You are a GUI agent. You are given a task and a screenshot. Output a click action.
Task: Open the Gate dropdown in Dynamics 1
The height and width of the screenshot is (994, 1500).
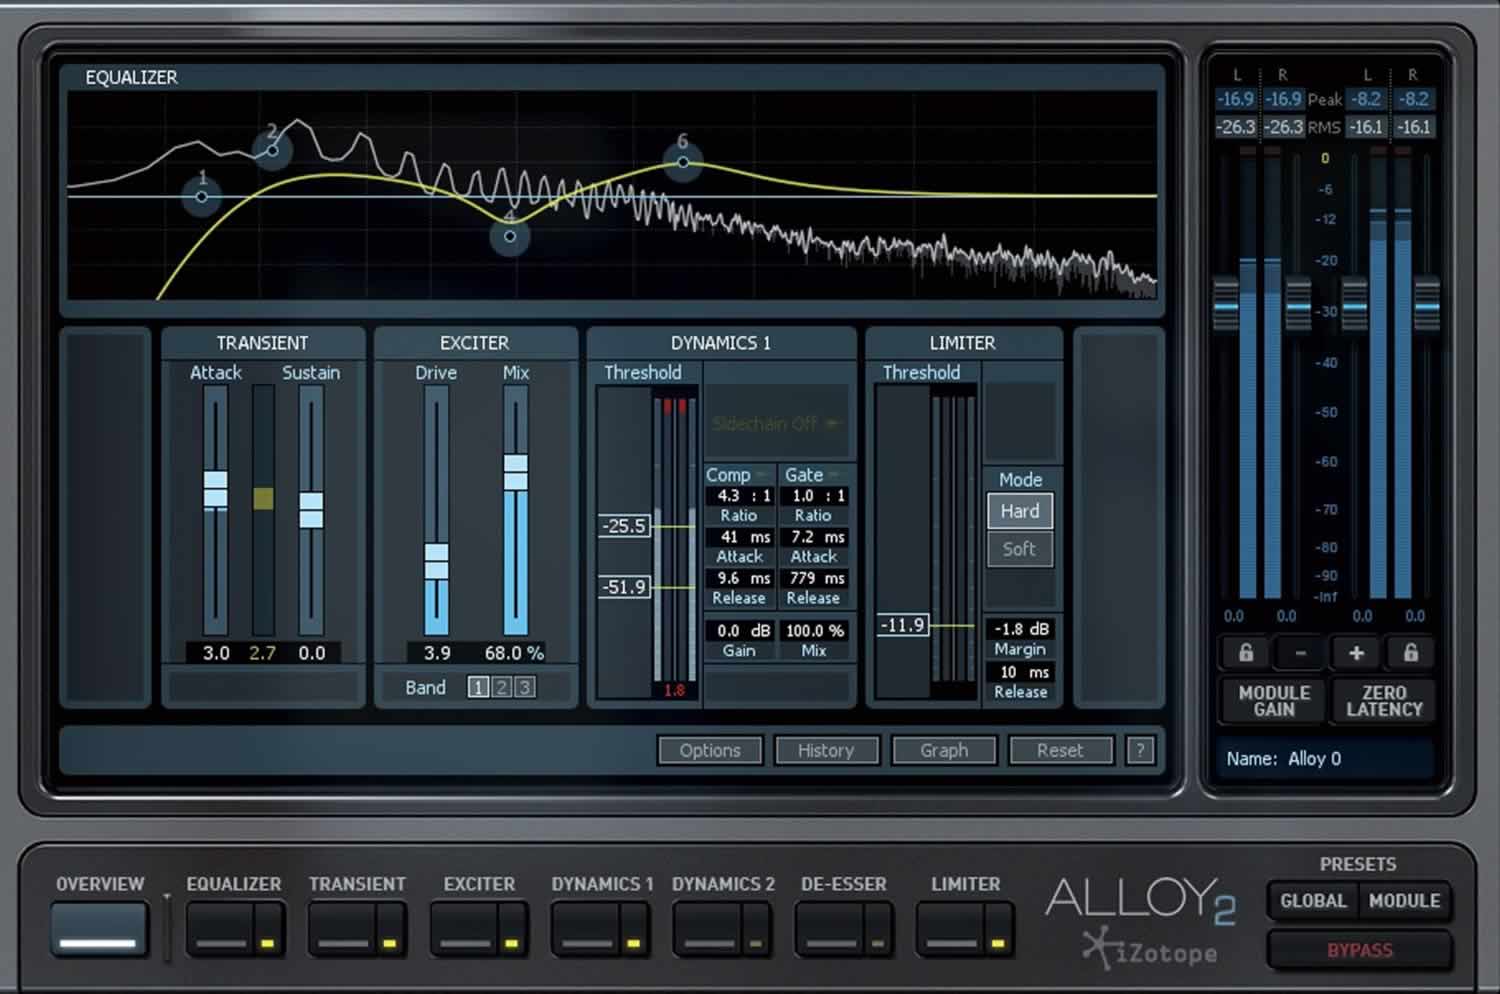[x=812, y=475]
